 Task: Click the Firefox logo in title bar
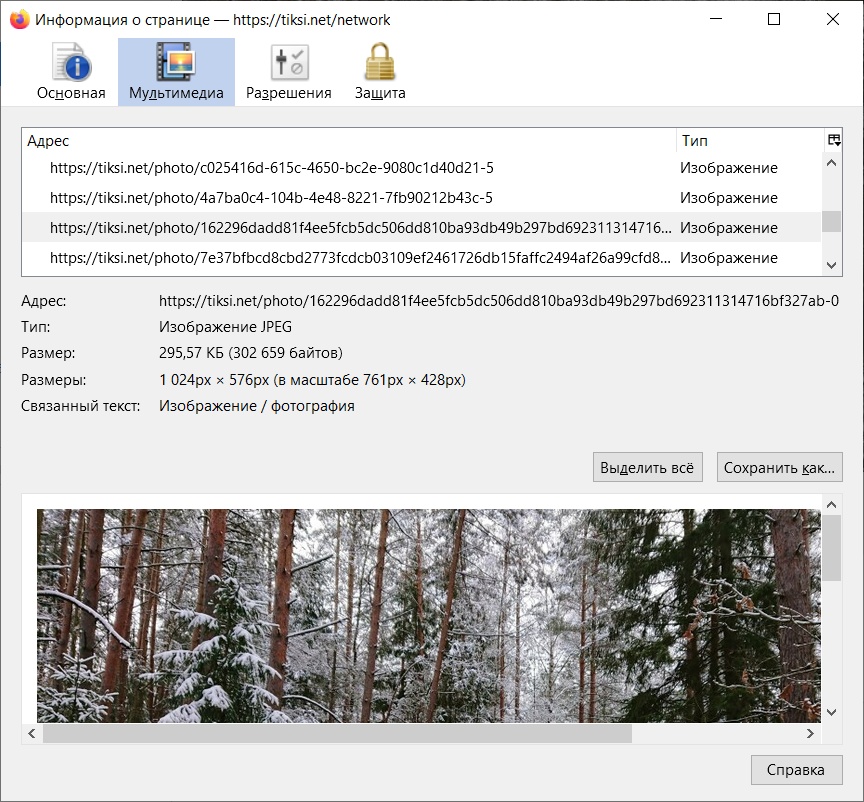19,20
